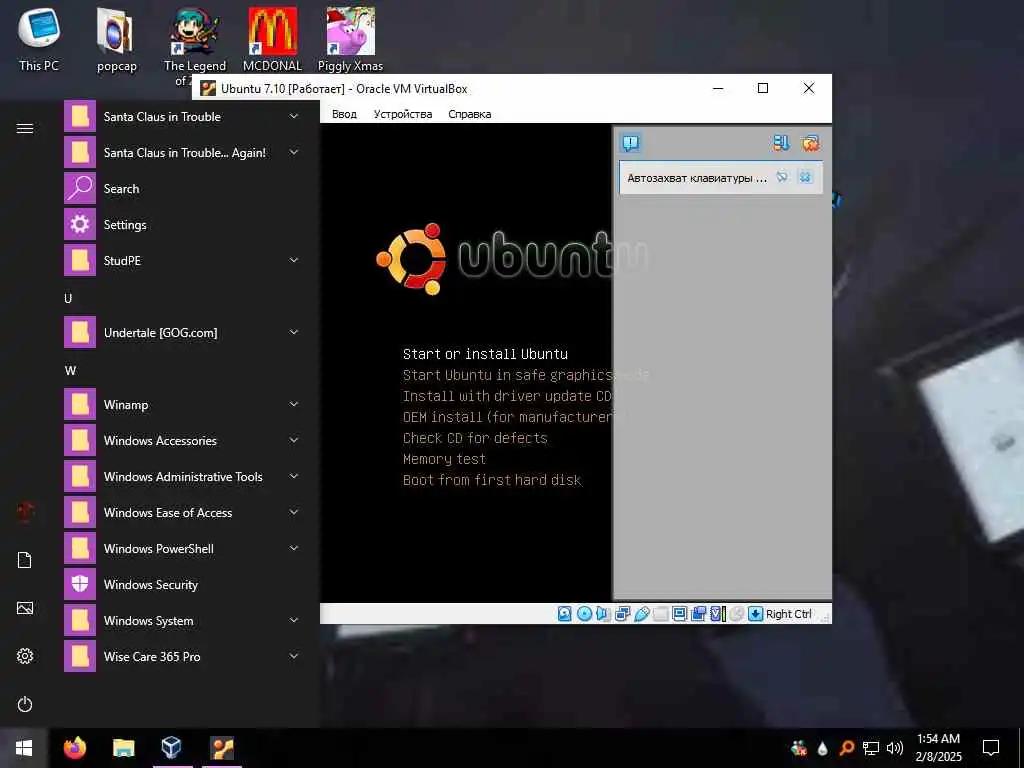This screenshot has height=768, width=1024.
Task: Open Search from the Start app list
Action: pos(183,189)
